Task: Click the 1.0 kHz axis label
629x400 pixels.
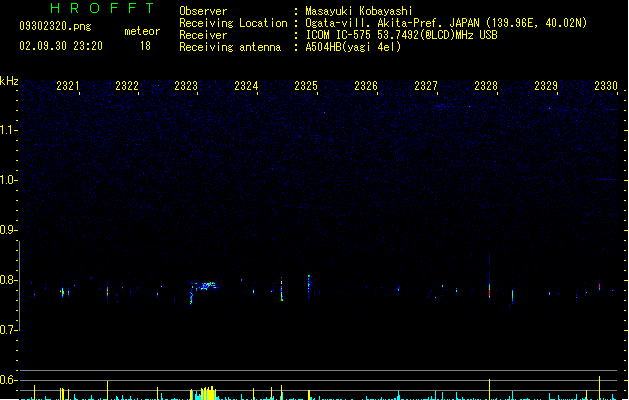Action: [7, 180]
